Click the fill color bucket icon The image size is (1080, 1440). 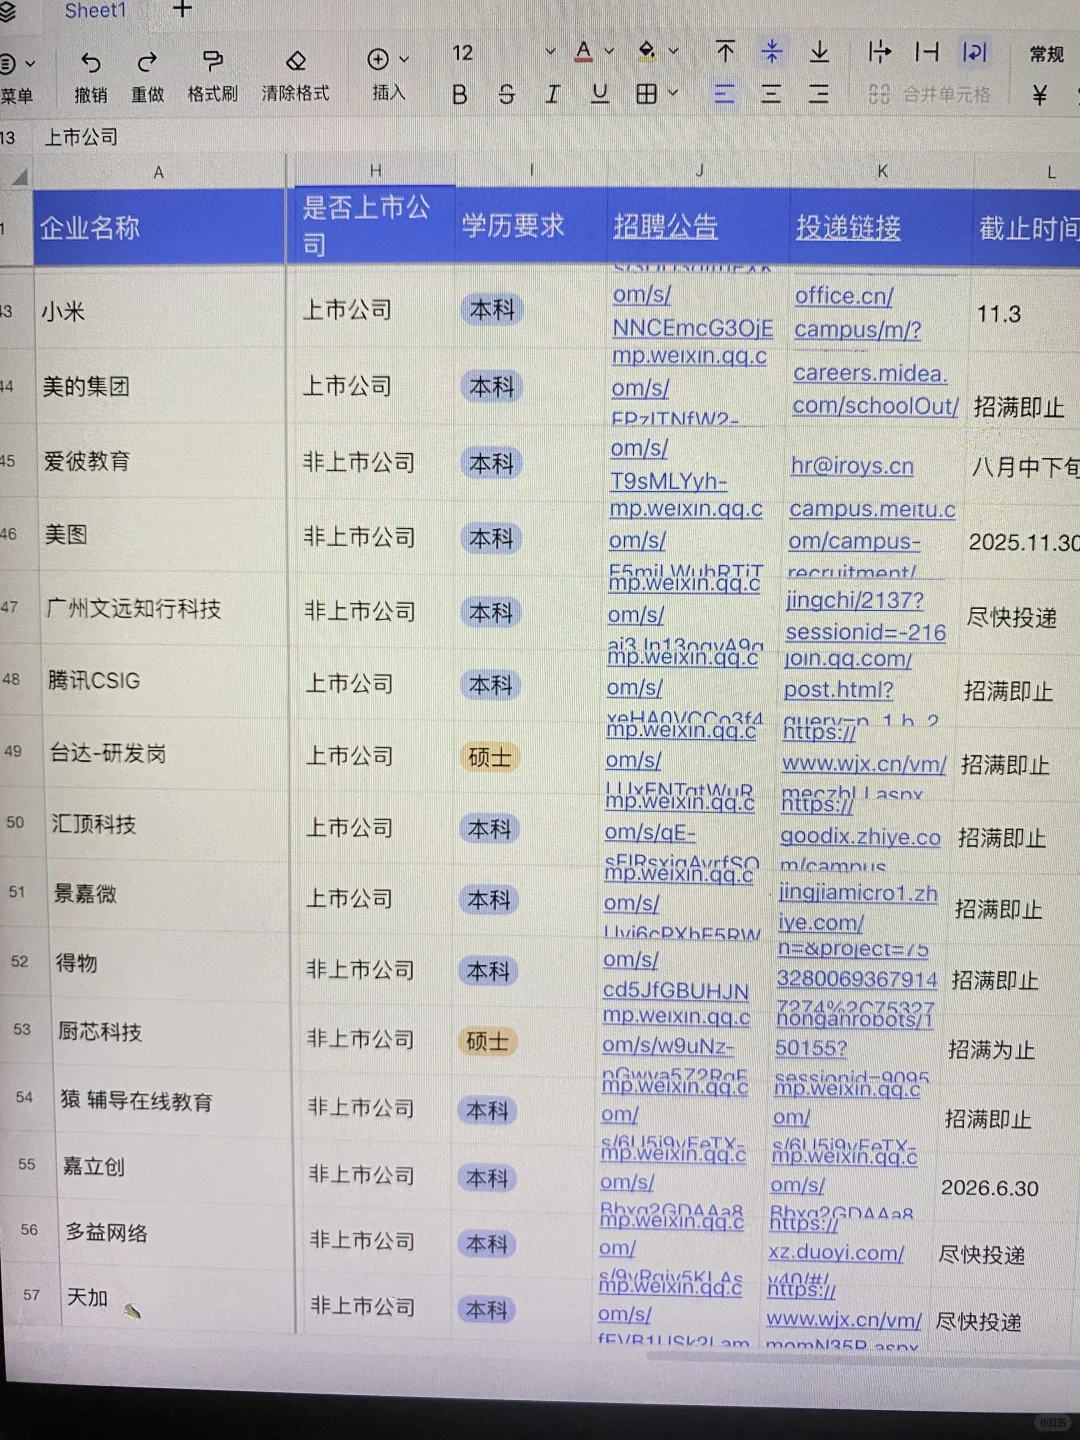(647, 50)
